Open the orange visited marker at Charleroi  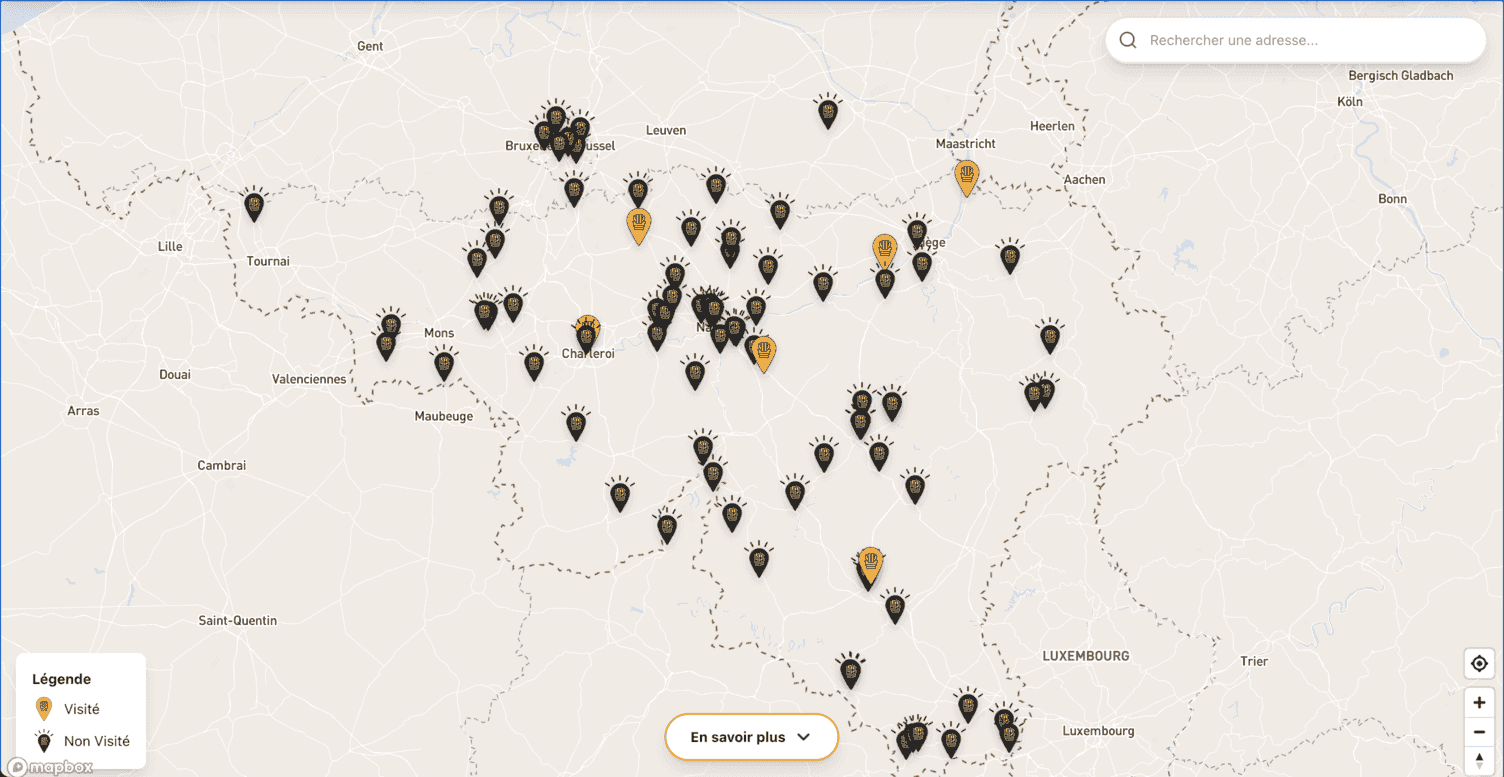point(588,330)
